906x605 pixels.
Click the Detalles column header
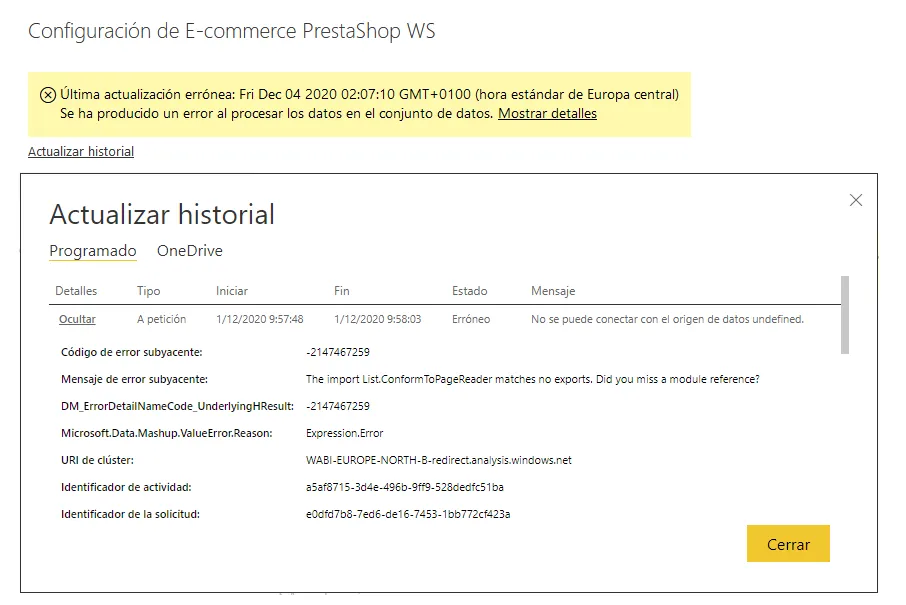pyautogui.click(x=76, y=291)
